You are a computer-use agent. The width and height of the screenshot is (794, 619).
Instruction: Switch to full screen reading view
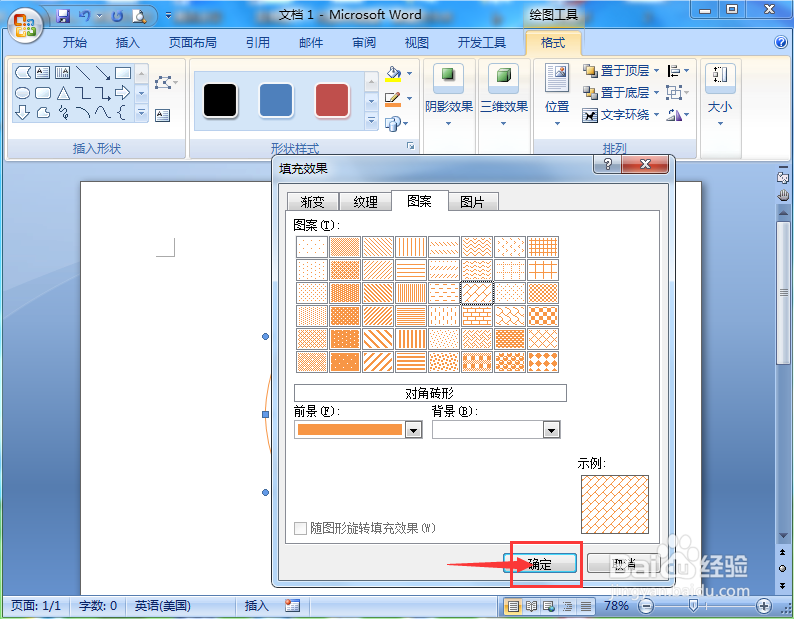(531, 606)
